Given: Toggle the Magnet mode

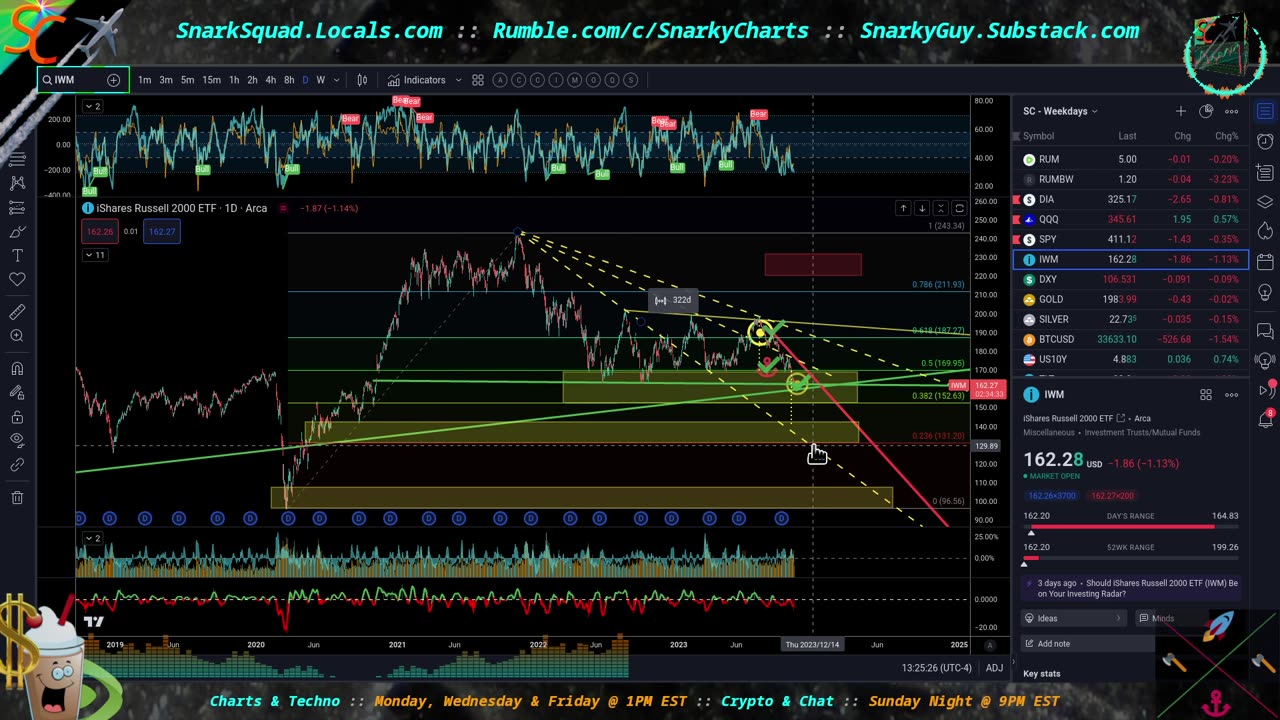Looking at the screenshot, I should coord(17,368).
